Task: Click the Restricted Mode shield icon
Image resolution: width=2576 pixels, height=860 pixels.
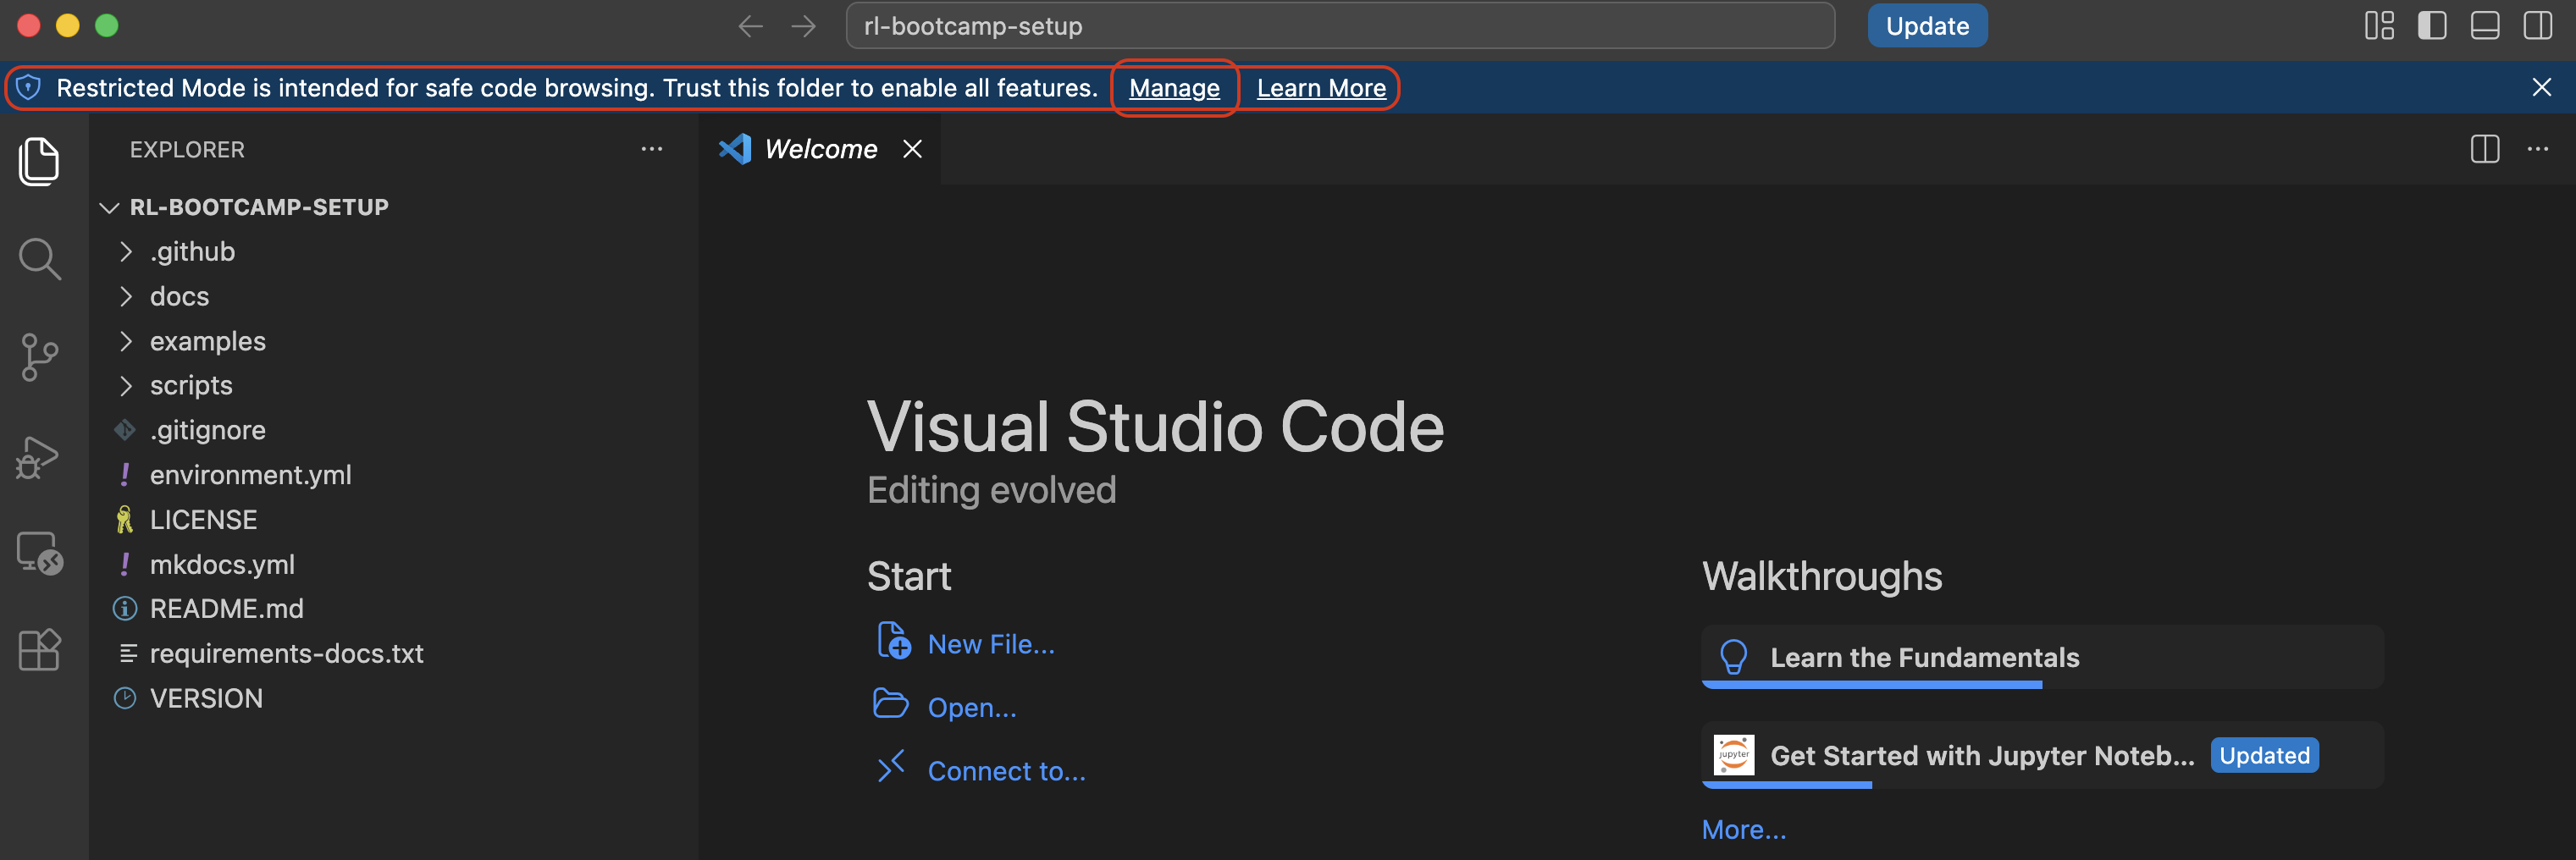Action: 29,88
